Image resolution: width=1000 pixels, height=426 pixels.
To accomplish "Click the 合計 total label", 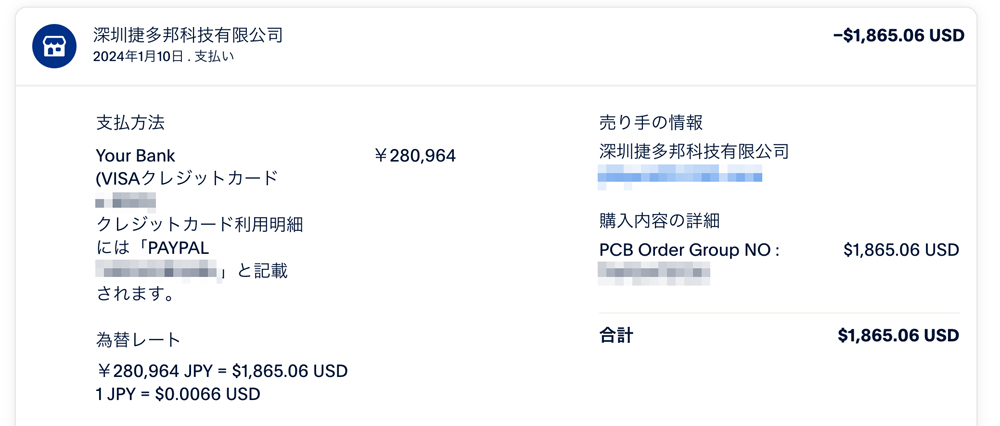I will (x=616, y=335).
